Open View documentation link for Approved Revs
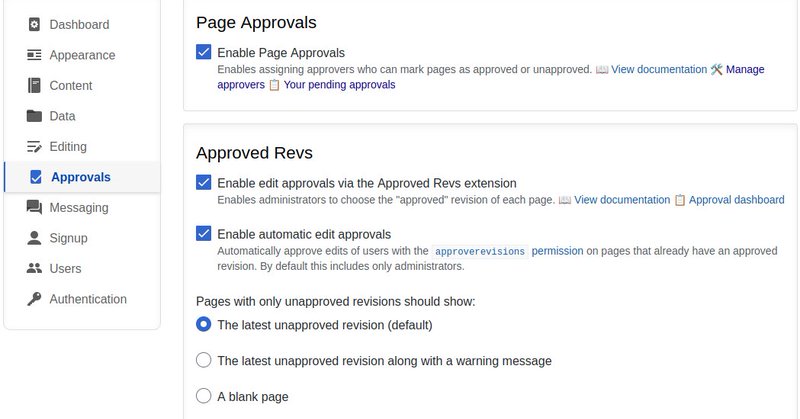 tap(622, 200)
